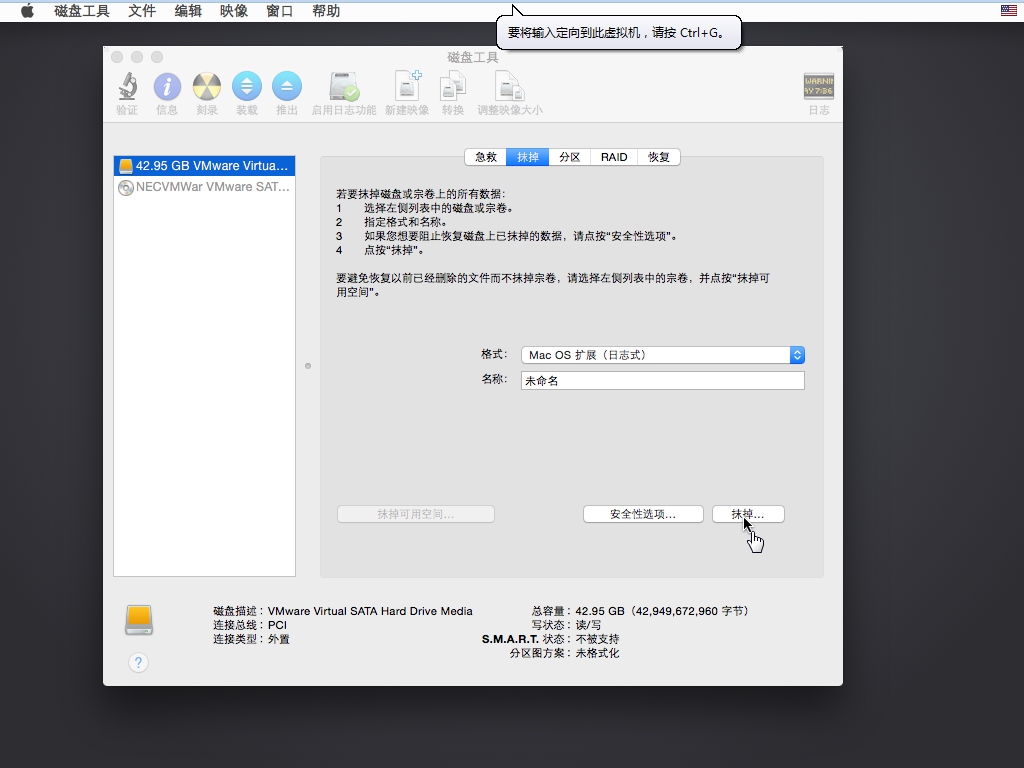Viewport: 1024px width, 768px height.
Task: Open the 帮助 menu
Action: pyautogui.click(x=326, y=11)
